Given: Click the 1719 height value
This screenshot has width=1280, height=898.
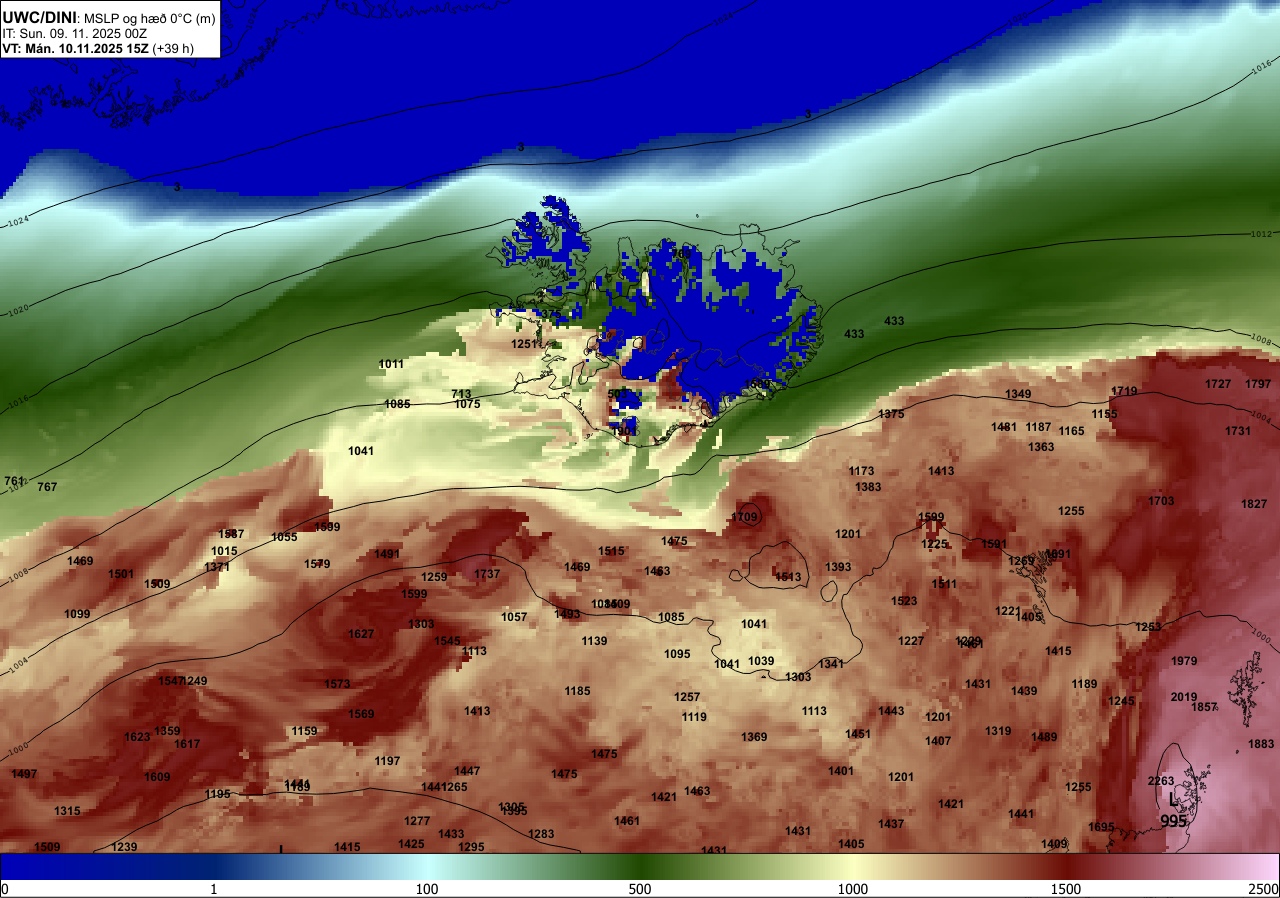Looking at the screenshot, I should [x=1124, y=391].
